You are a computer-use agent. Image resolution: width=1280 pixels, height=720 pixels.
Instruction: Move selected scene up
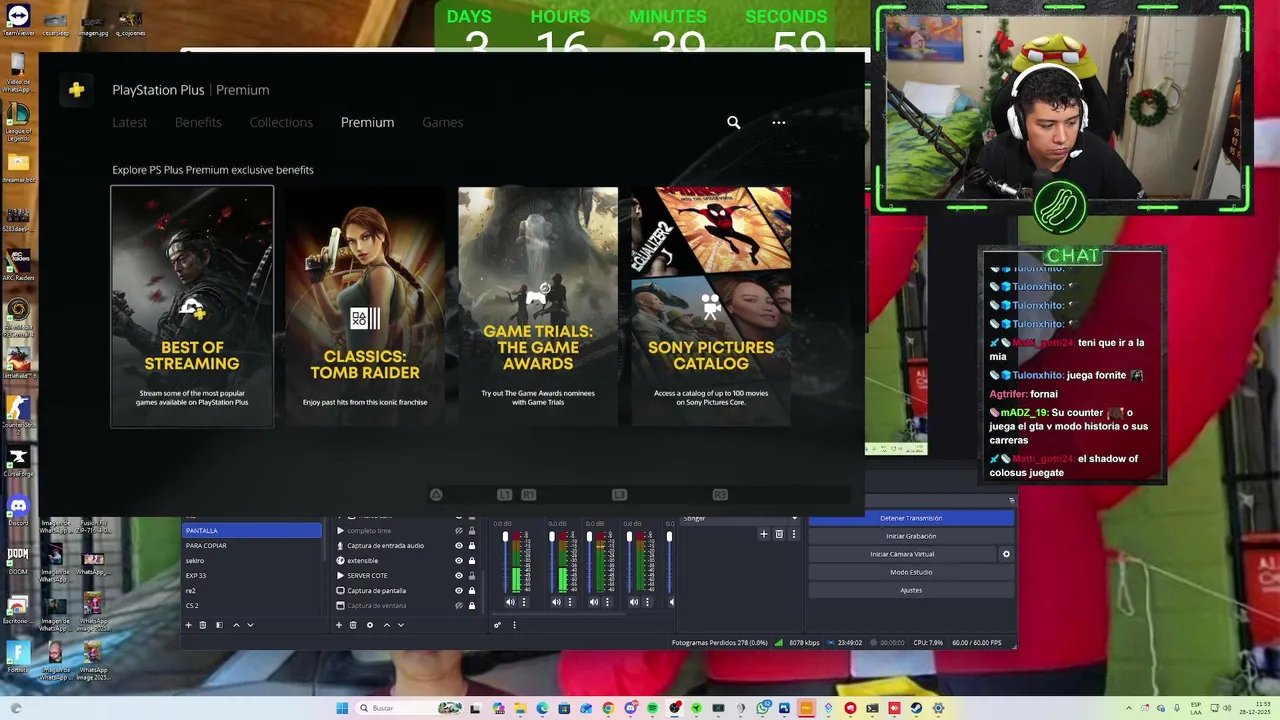pos(236,625)
